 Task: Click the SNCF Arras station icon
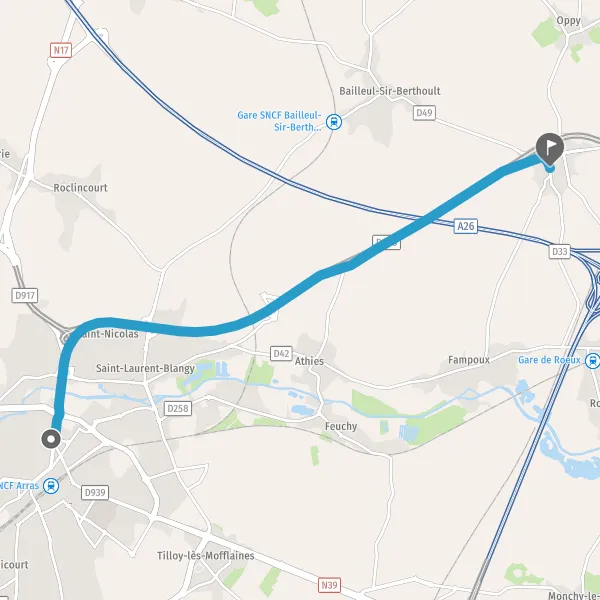tap(51, 486)
